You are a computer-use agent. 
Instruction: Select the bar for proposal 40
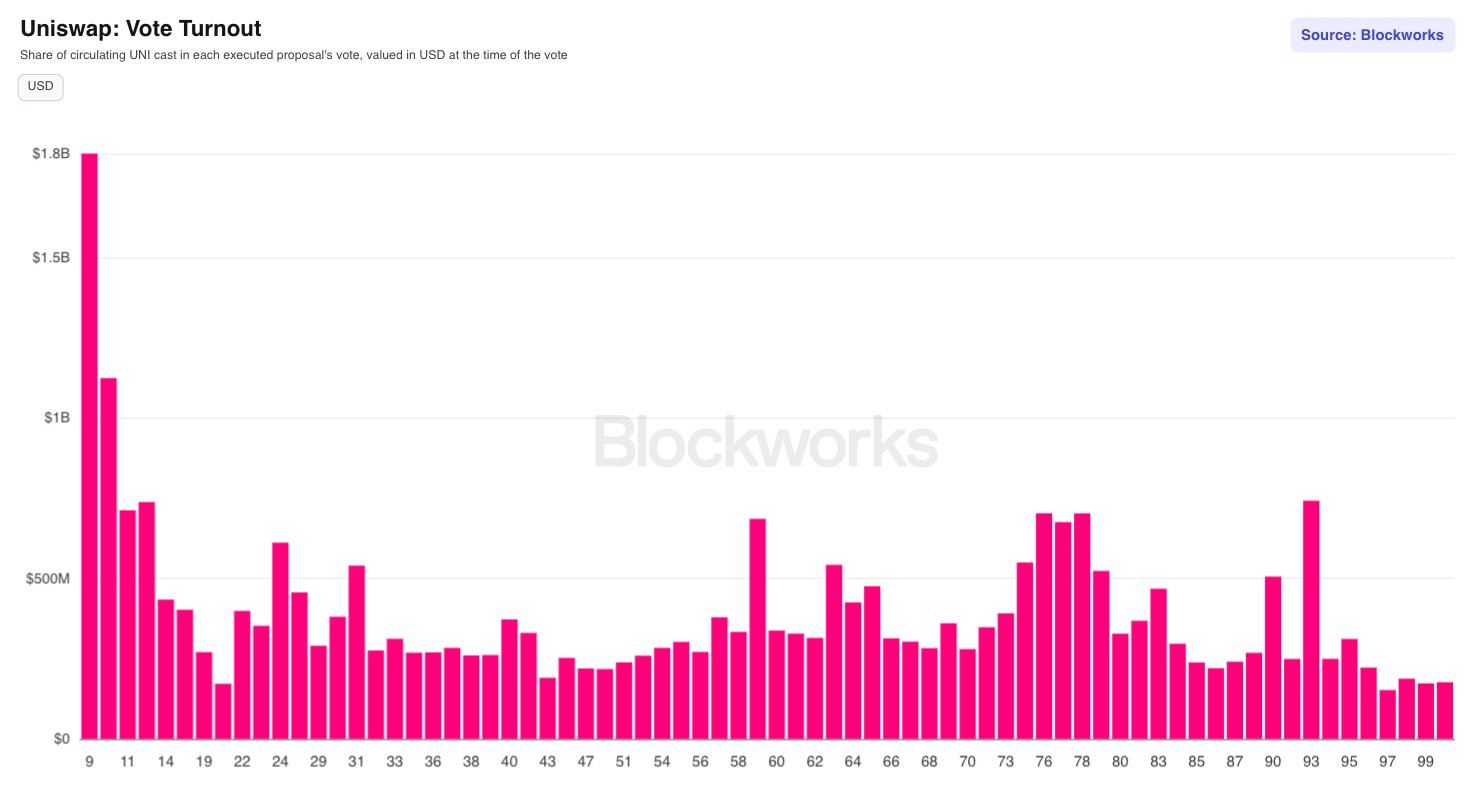pos(509,680)
